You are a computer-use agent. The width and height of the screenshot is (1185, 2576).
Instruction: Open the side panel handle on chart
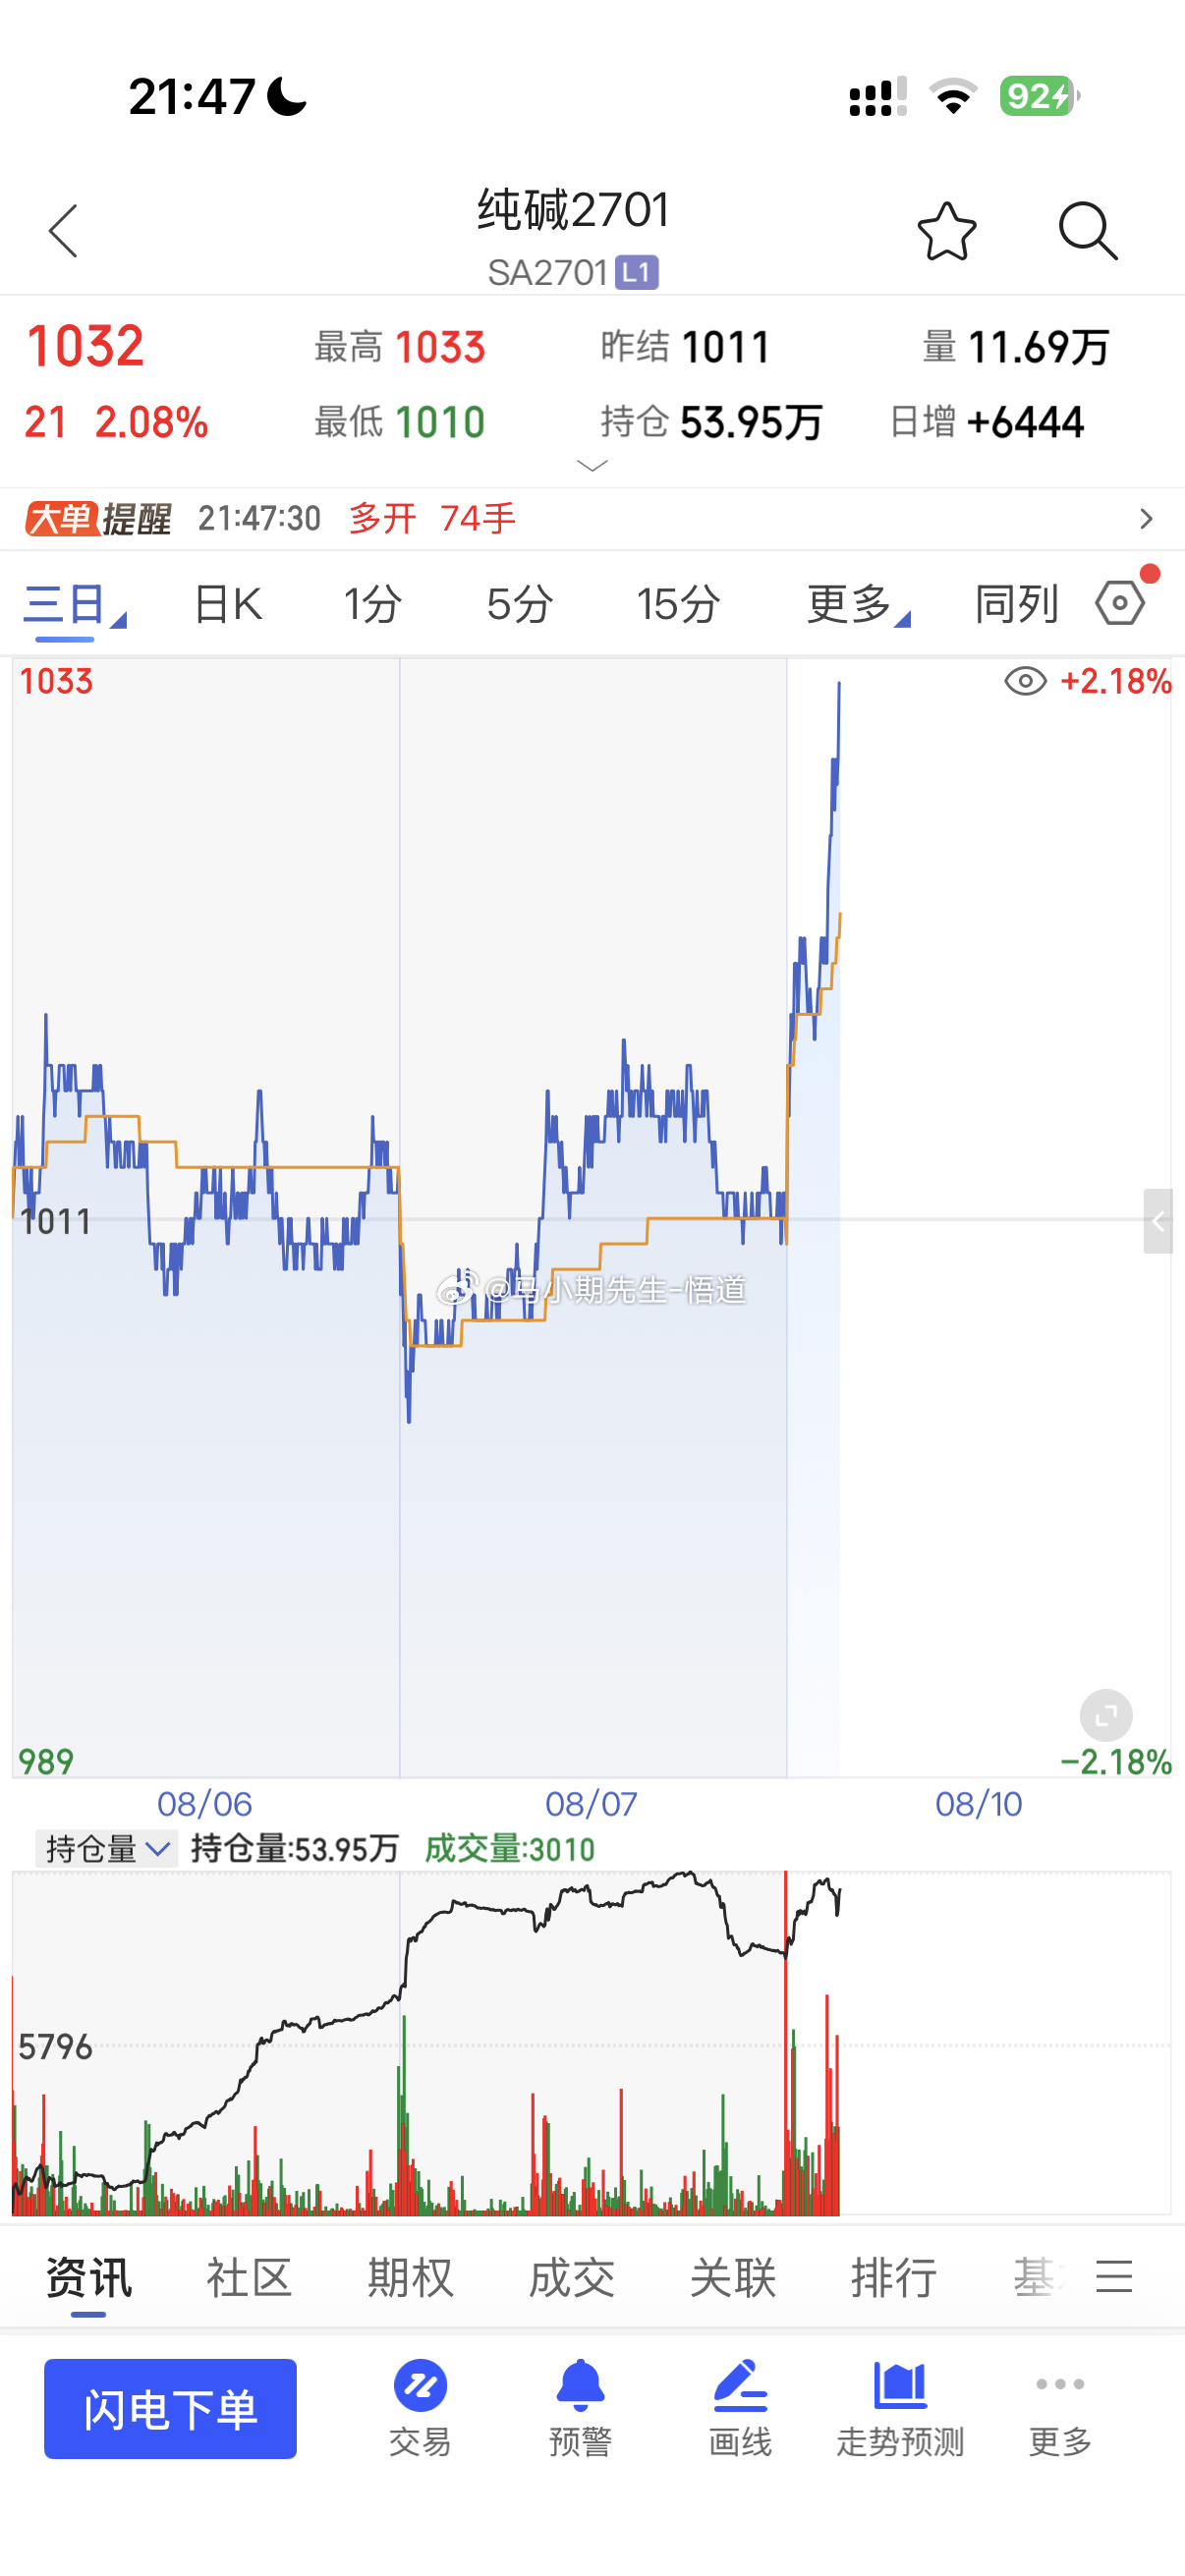[x=1158, y=1221]
